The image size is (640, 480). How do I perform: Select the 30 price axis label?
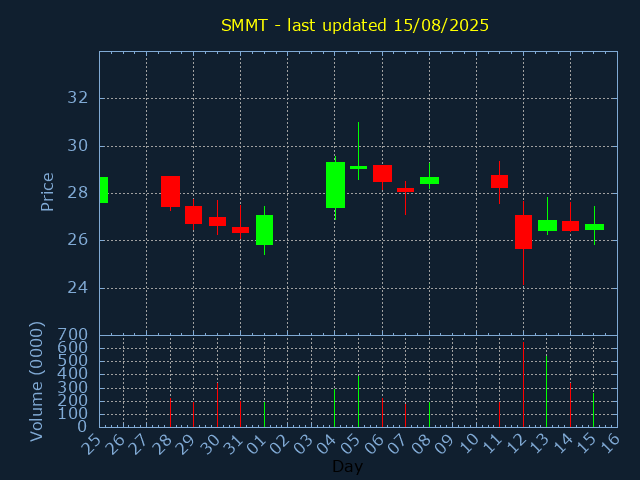click(x=78, y=146)
